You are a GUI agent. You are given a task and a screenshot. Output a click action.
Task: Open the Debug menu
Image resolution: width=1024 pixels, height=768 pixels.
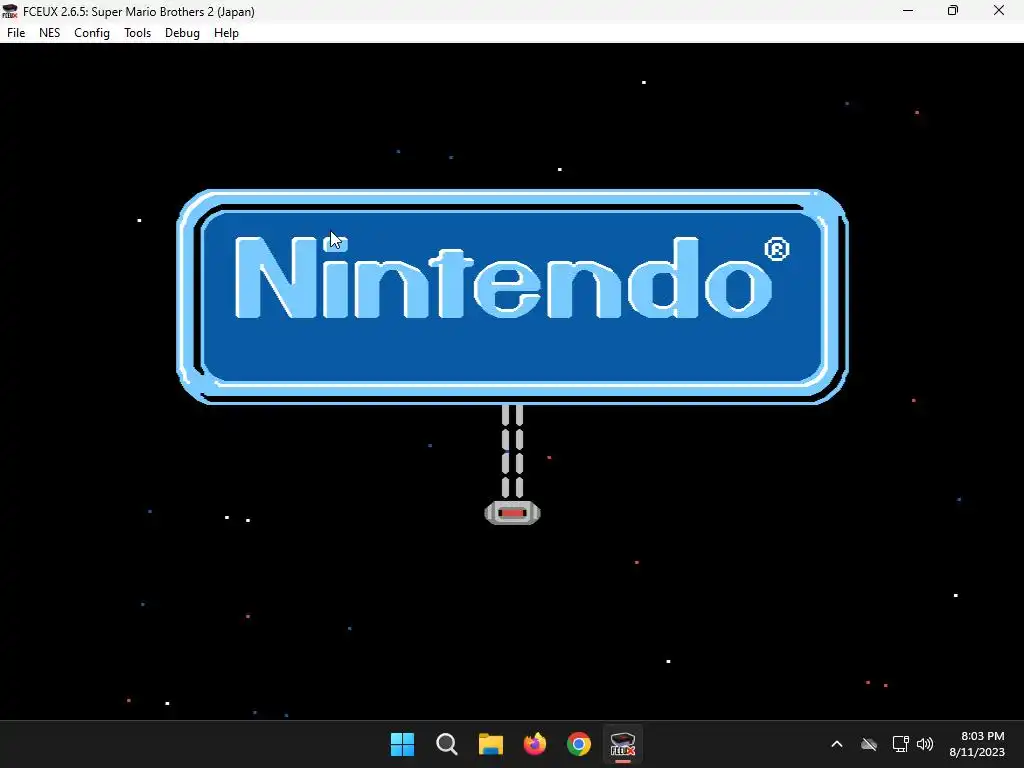pos(182,33)
